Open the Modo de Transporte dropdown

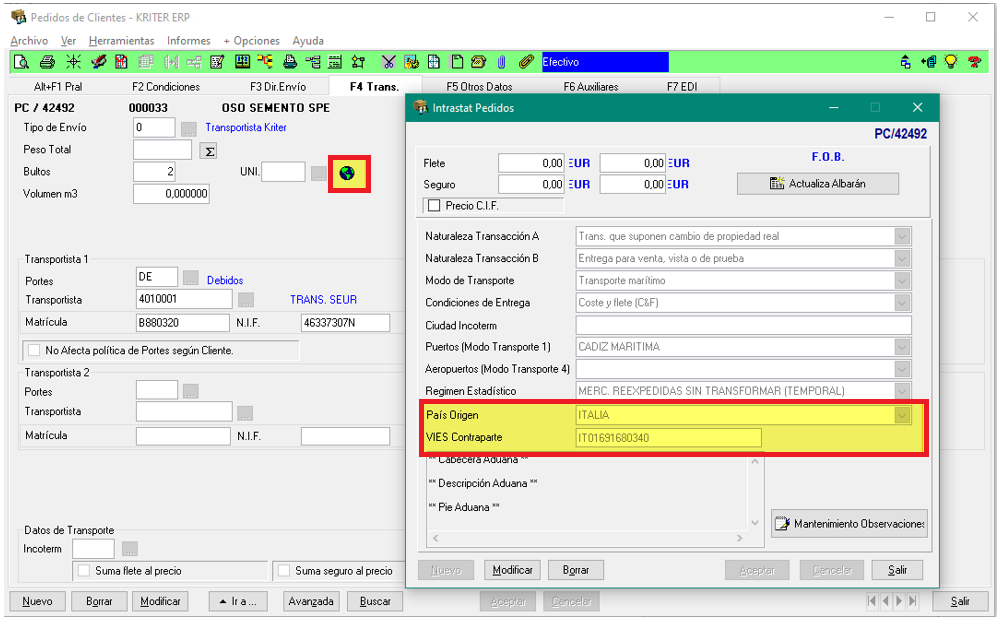coord(902,281)
